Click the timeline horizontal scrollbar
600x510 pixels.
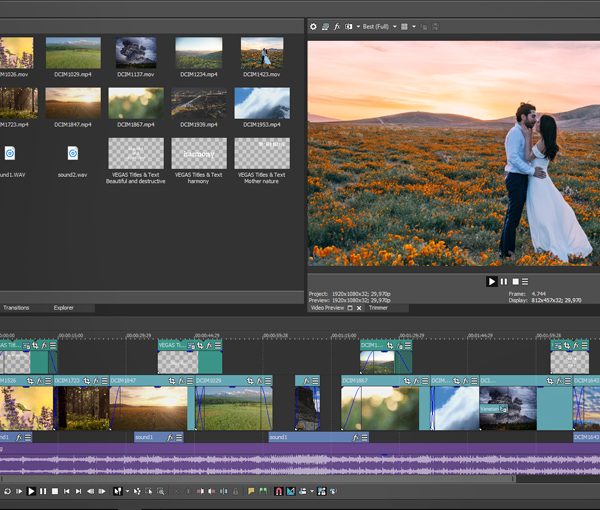click(257, 479)
